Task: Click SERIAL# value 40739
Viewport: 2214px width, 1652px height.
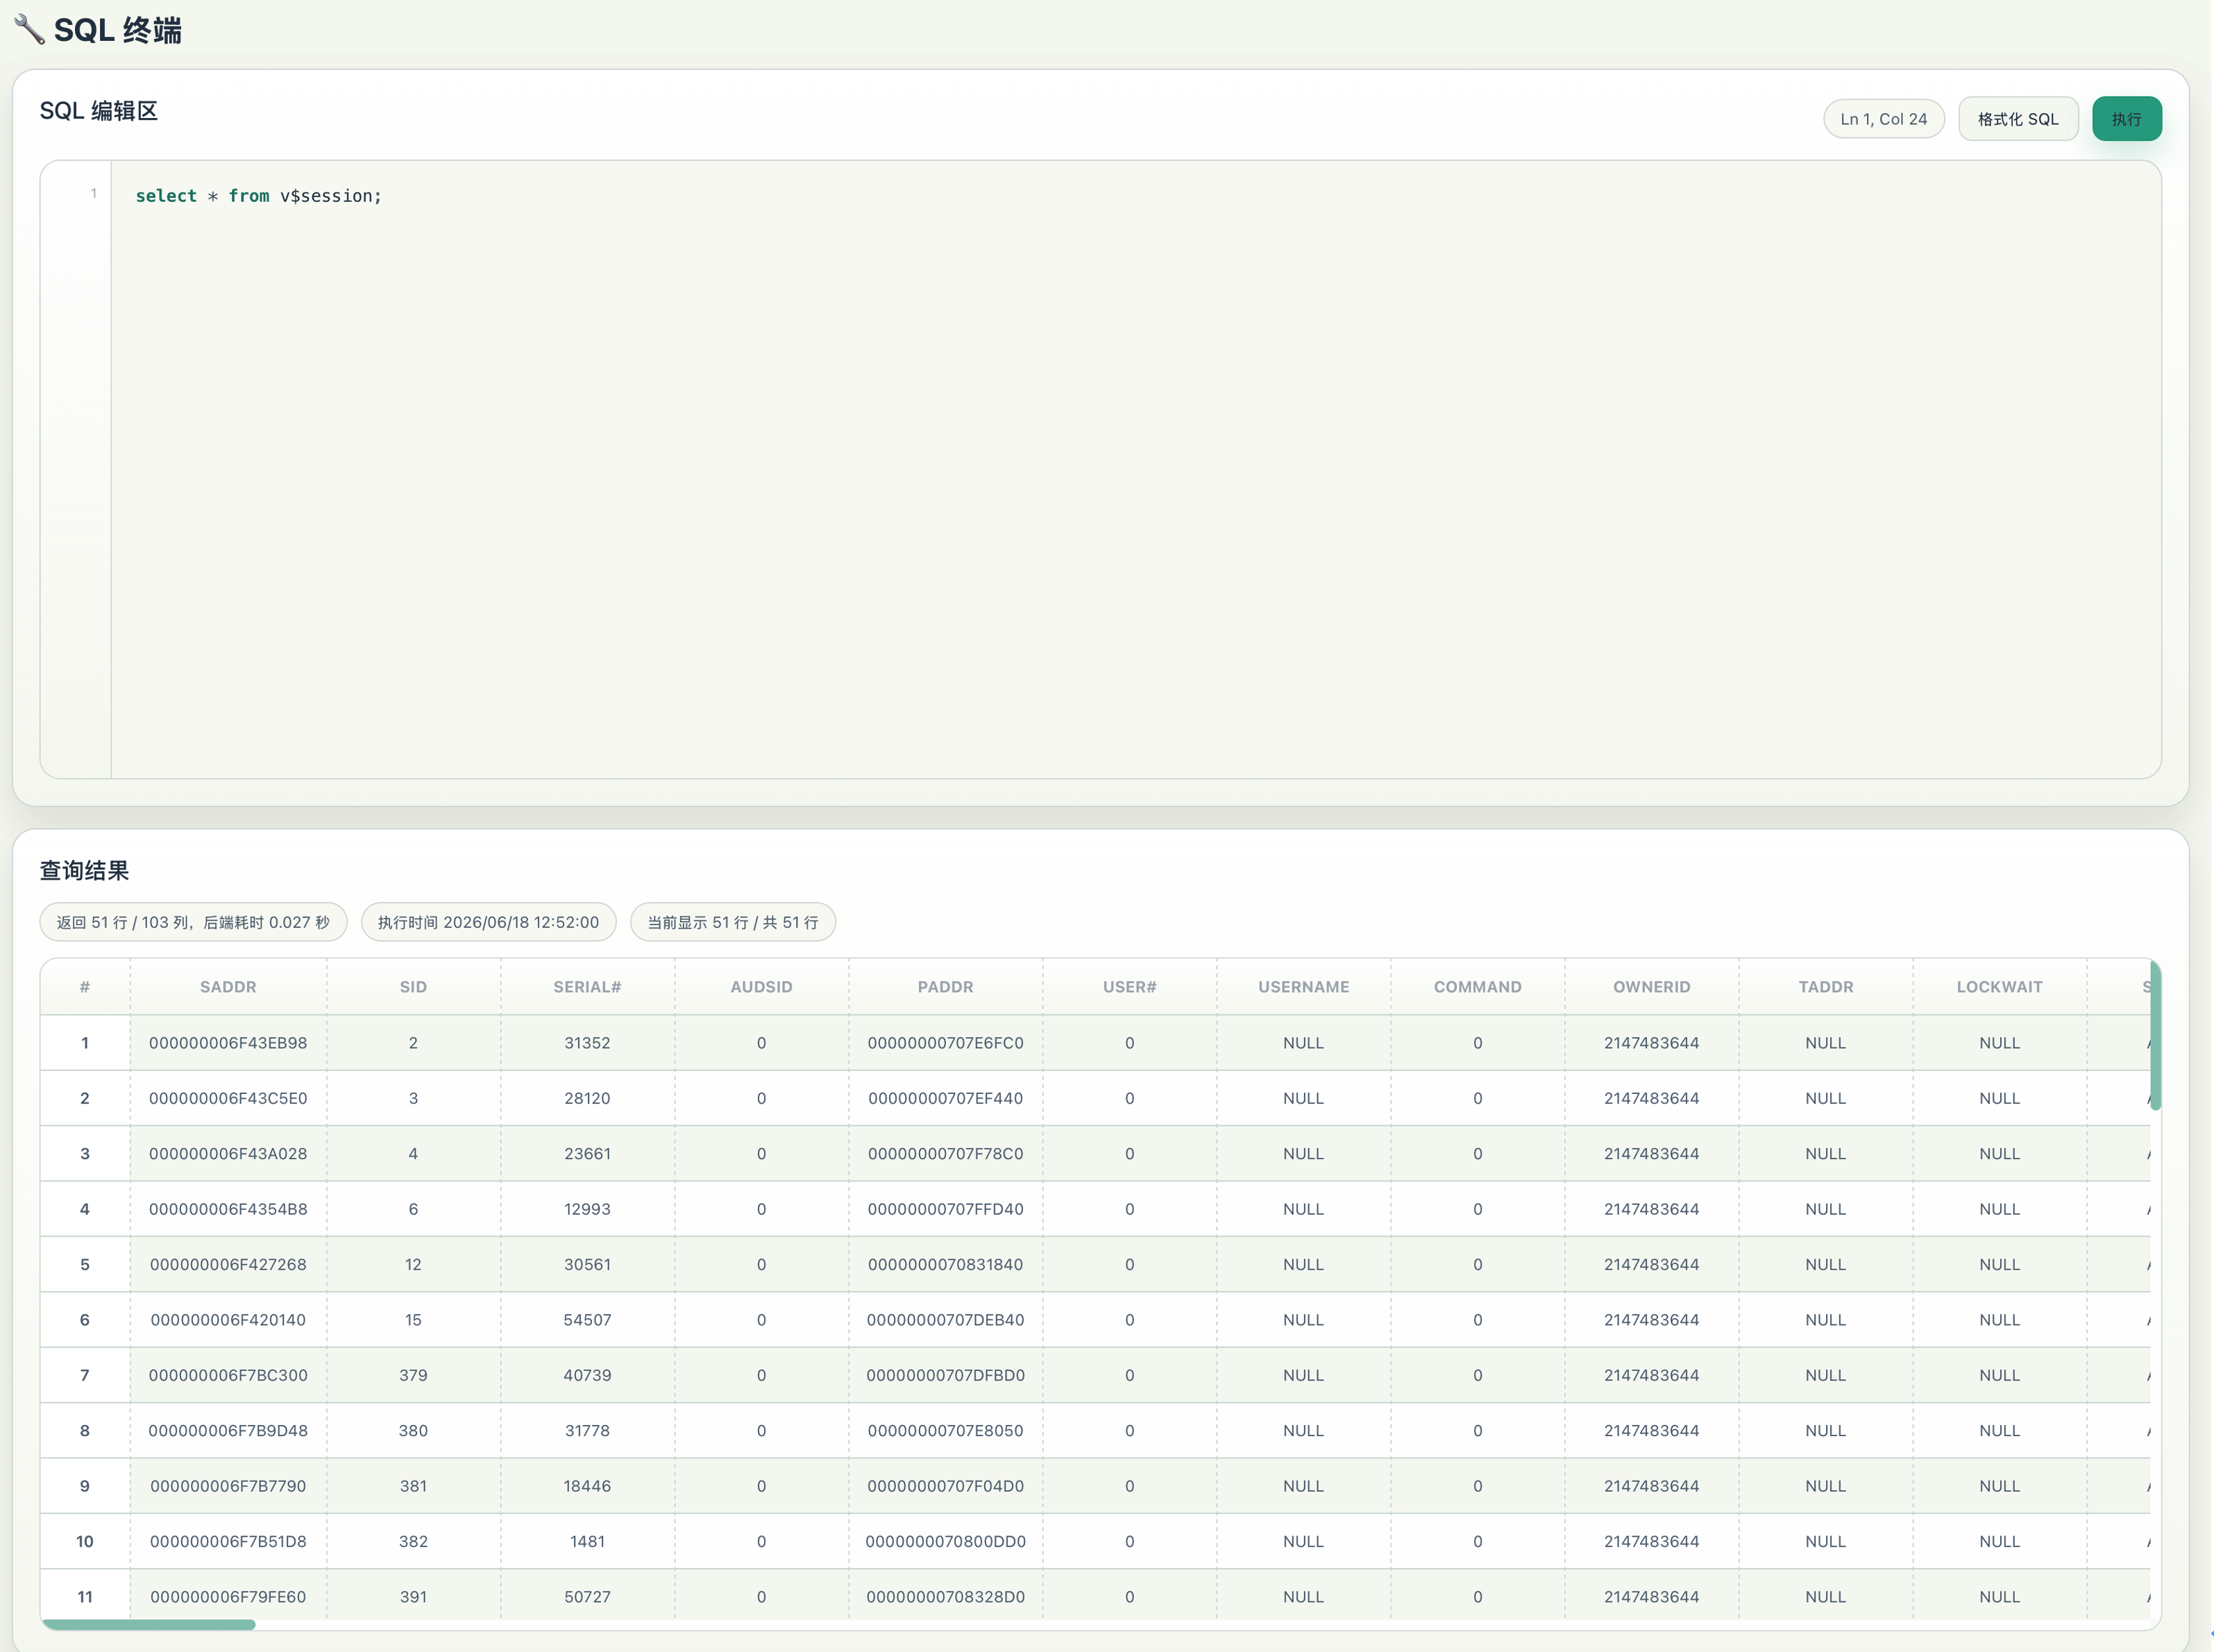Action: [587, 1375]
